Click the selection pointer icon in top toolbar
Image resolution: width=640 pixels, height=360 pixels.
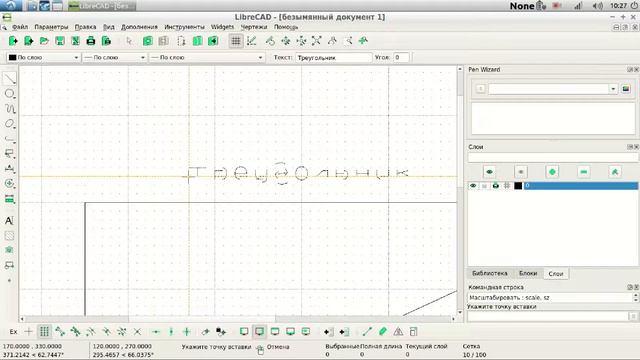(129, 41)
